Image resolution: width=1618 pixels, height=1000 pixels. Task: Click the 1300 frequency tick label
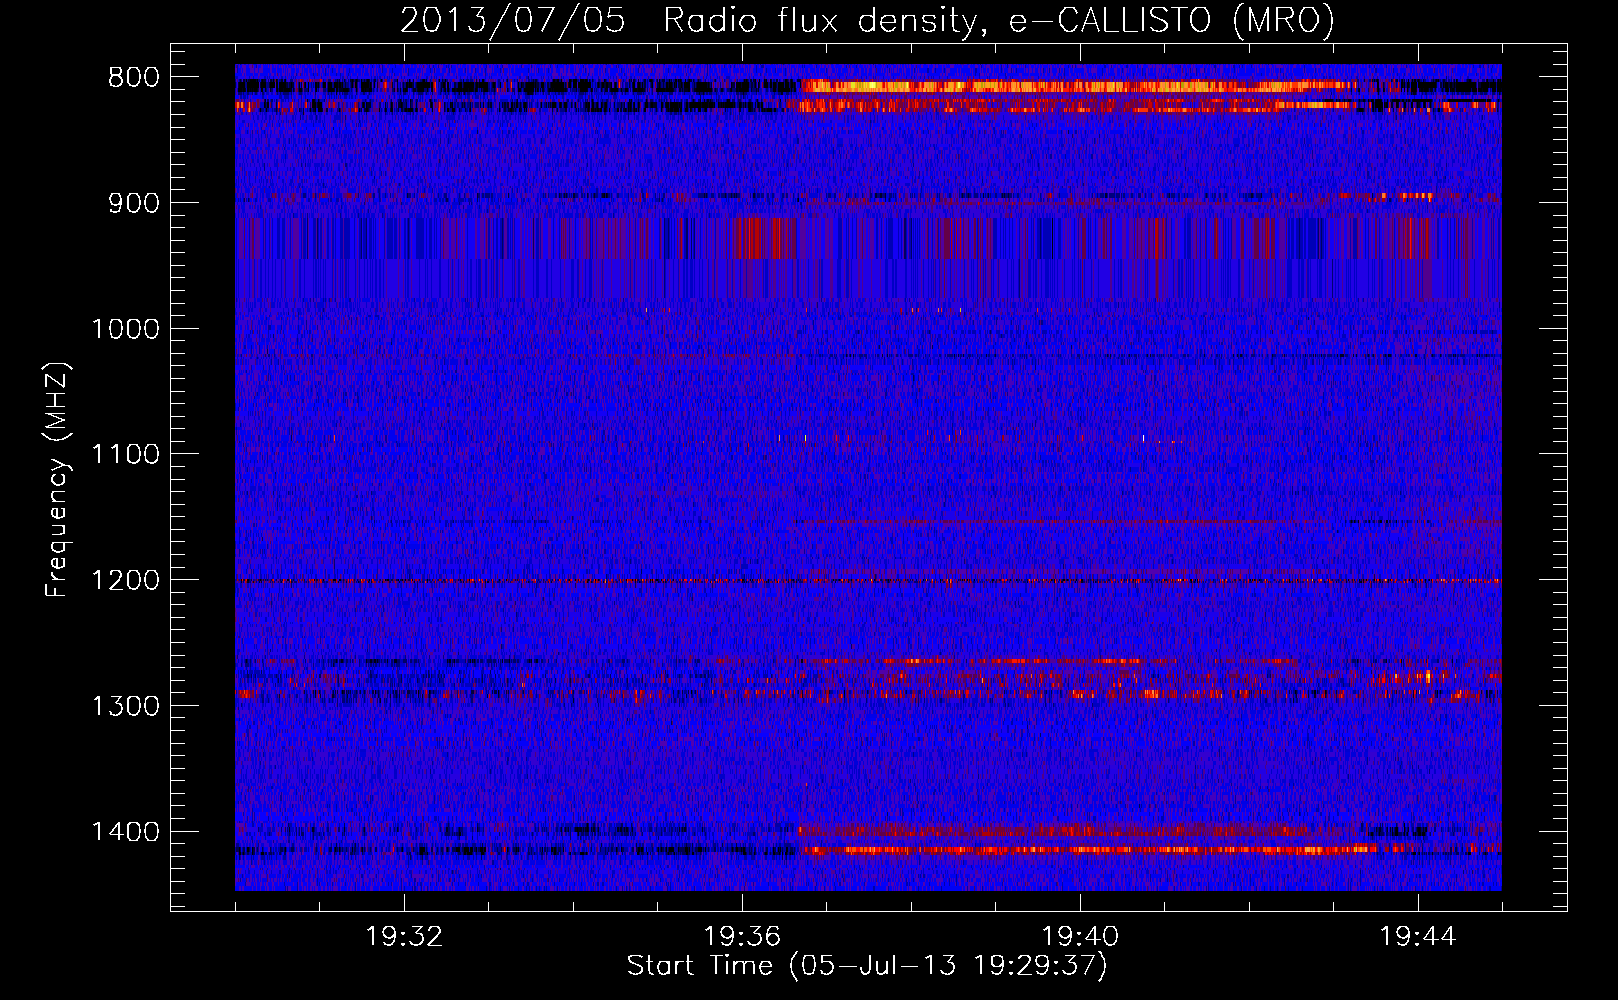126,707
